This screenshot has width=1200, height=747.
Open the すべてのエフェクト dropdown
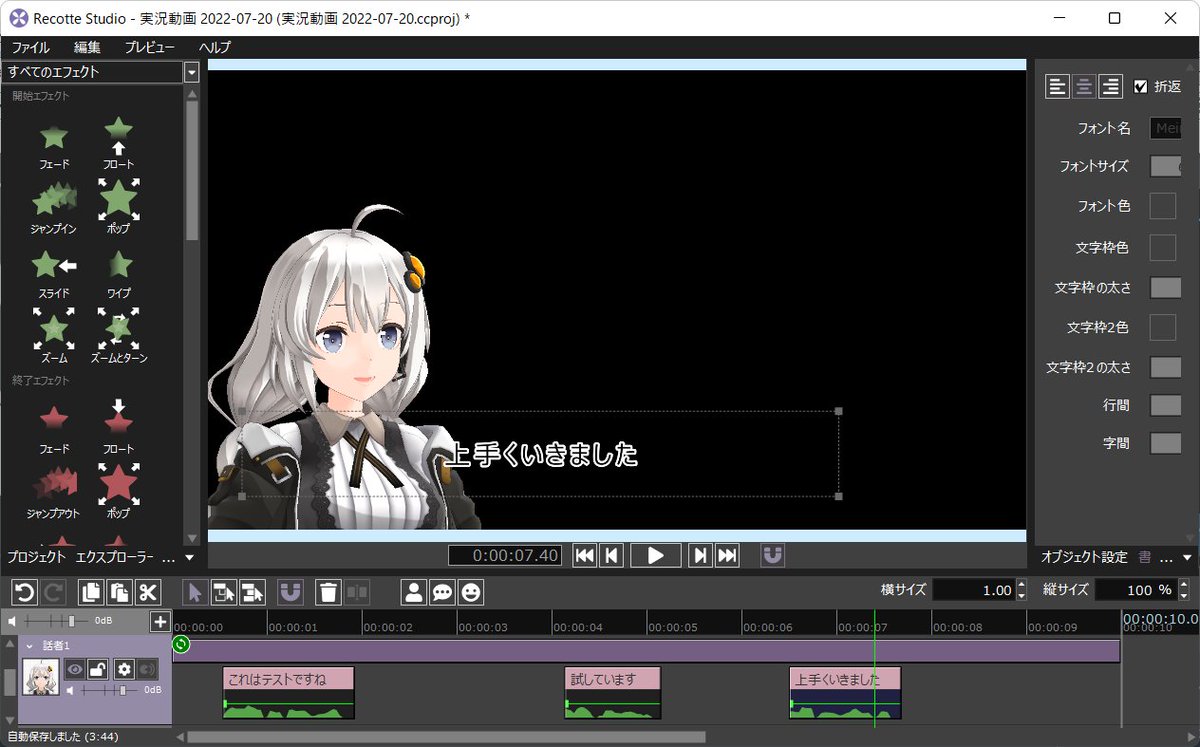click(x=191, y=72)
